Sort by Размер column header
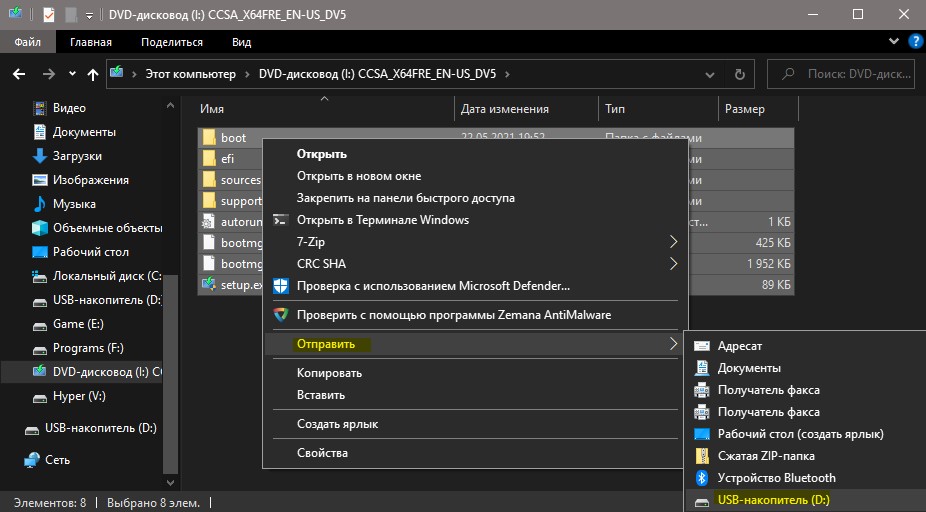 coord(758,109)
